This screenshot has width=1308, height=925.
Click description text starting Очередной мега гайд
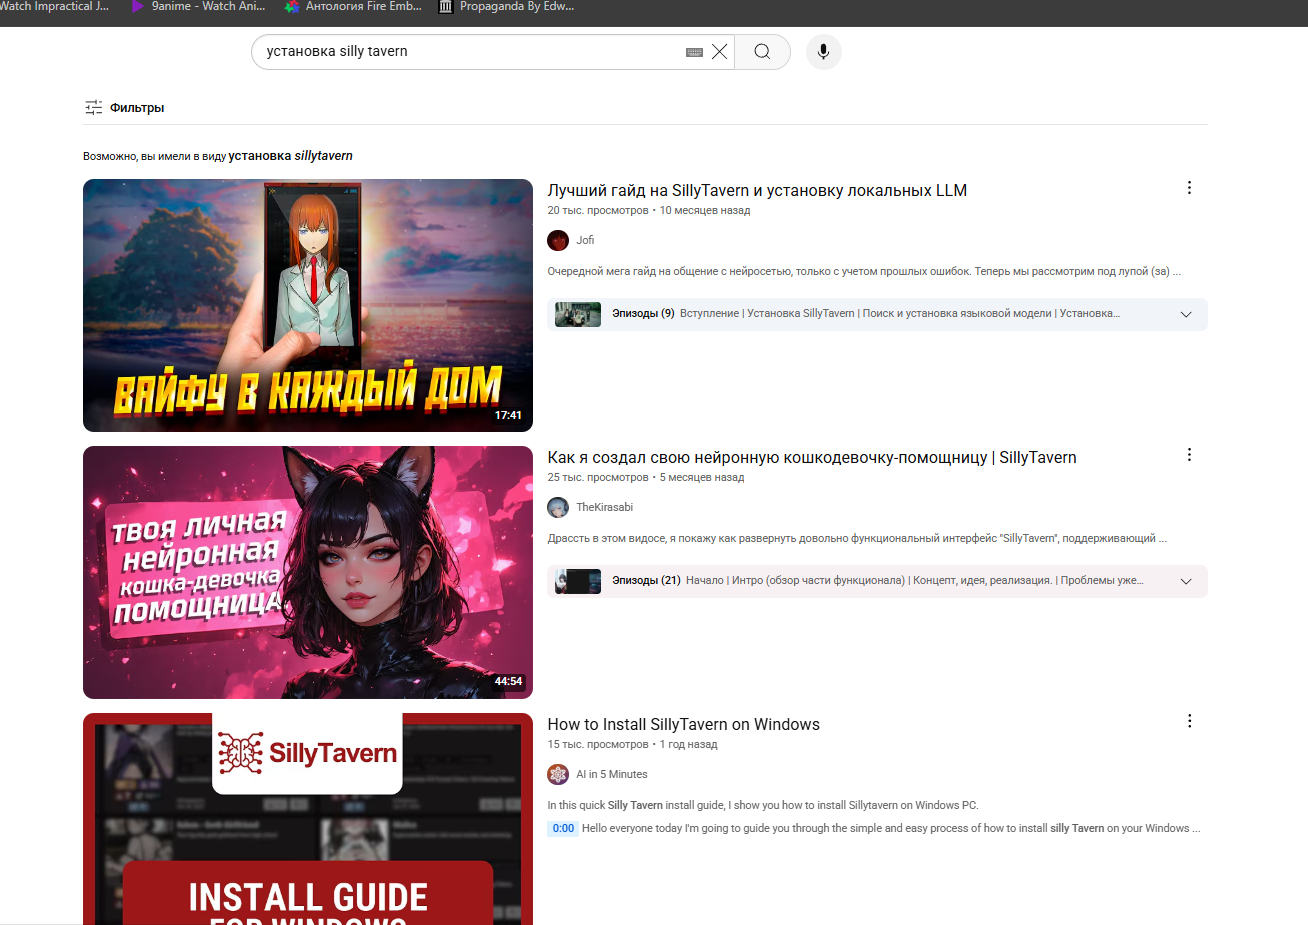[x=864, y=271]
